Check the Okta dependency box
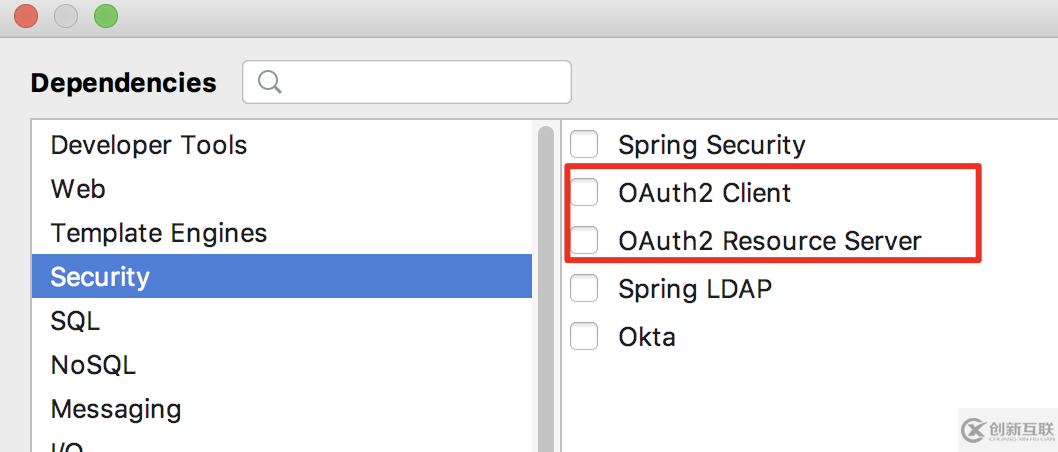 click(x=584, y=336)
